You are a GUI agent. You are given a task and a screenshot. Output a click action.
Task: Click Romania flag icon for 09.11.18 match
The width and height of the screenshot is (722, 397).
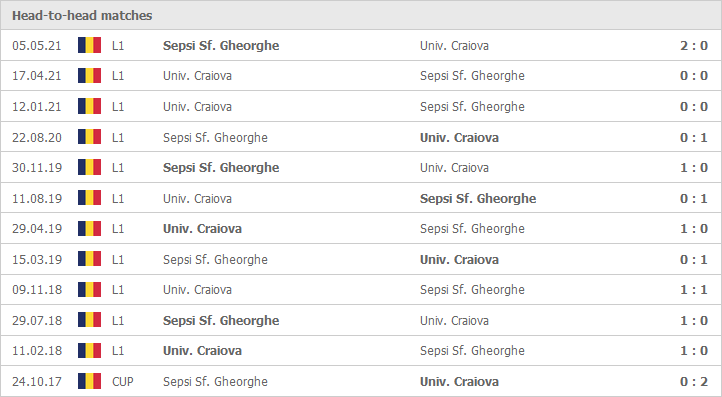tap(89, 290)
